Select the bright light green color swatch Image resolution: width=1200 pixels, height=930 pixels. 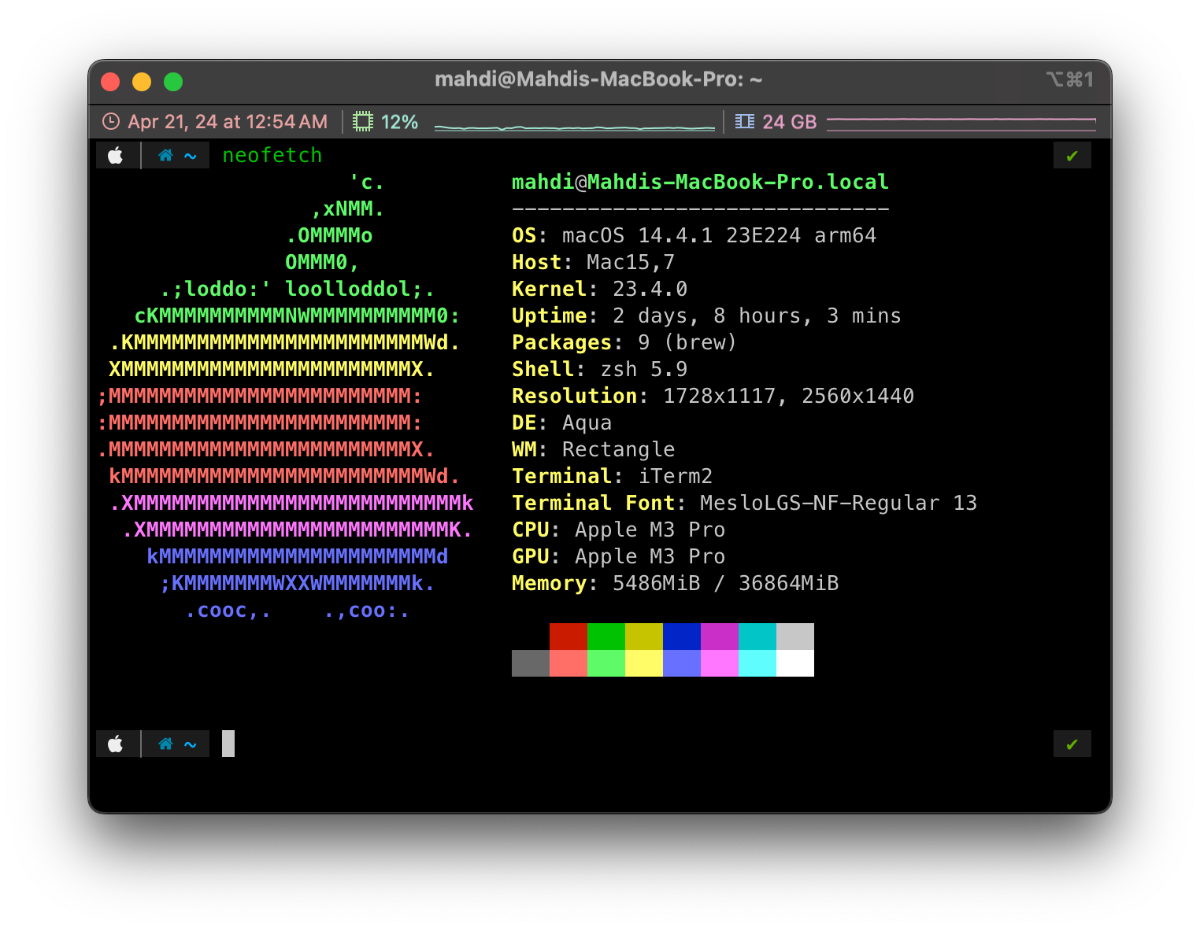point(606,663)
